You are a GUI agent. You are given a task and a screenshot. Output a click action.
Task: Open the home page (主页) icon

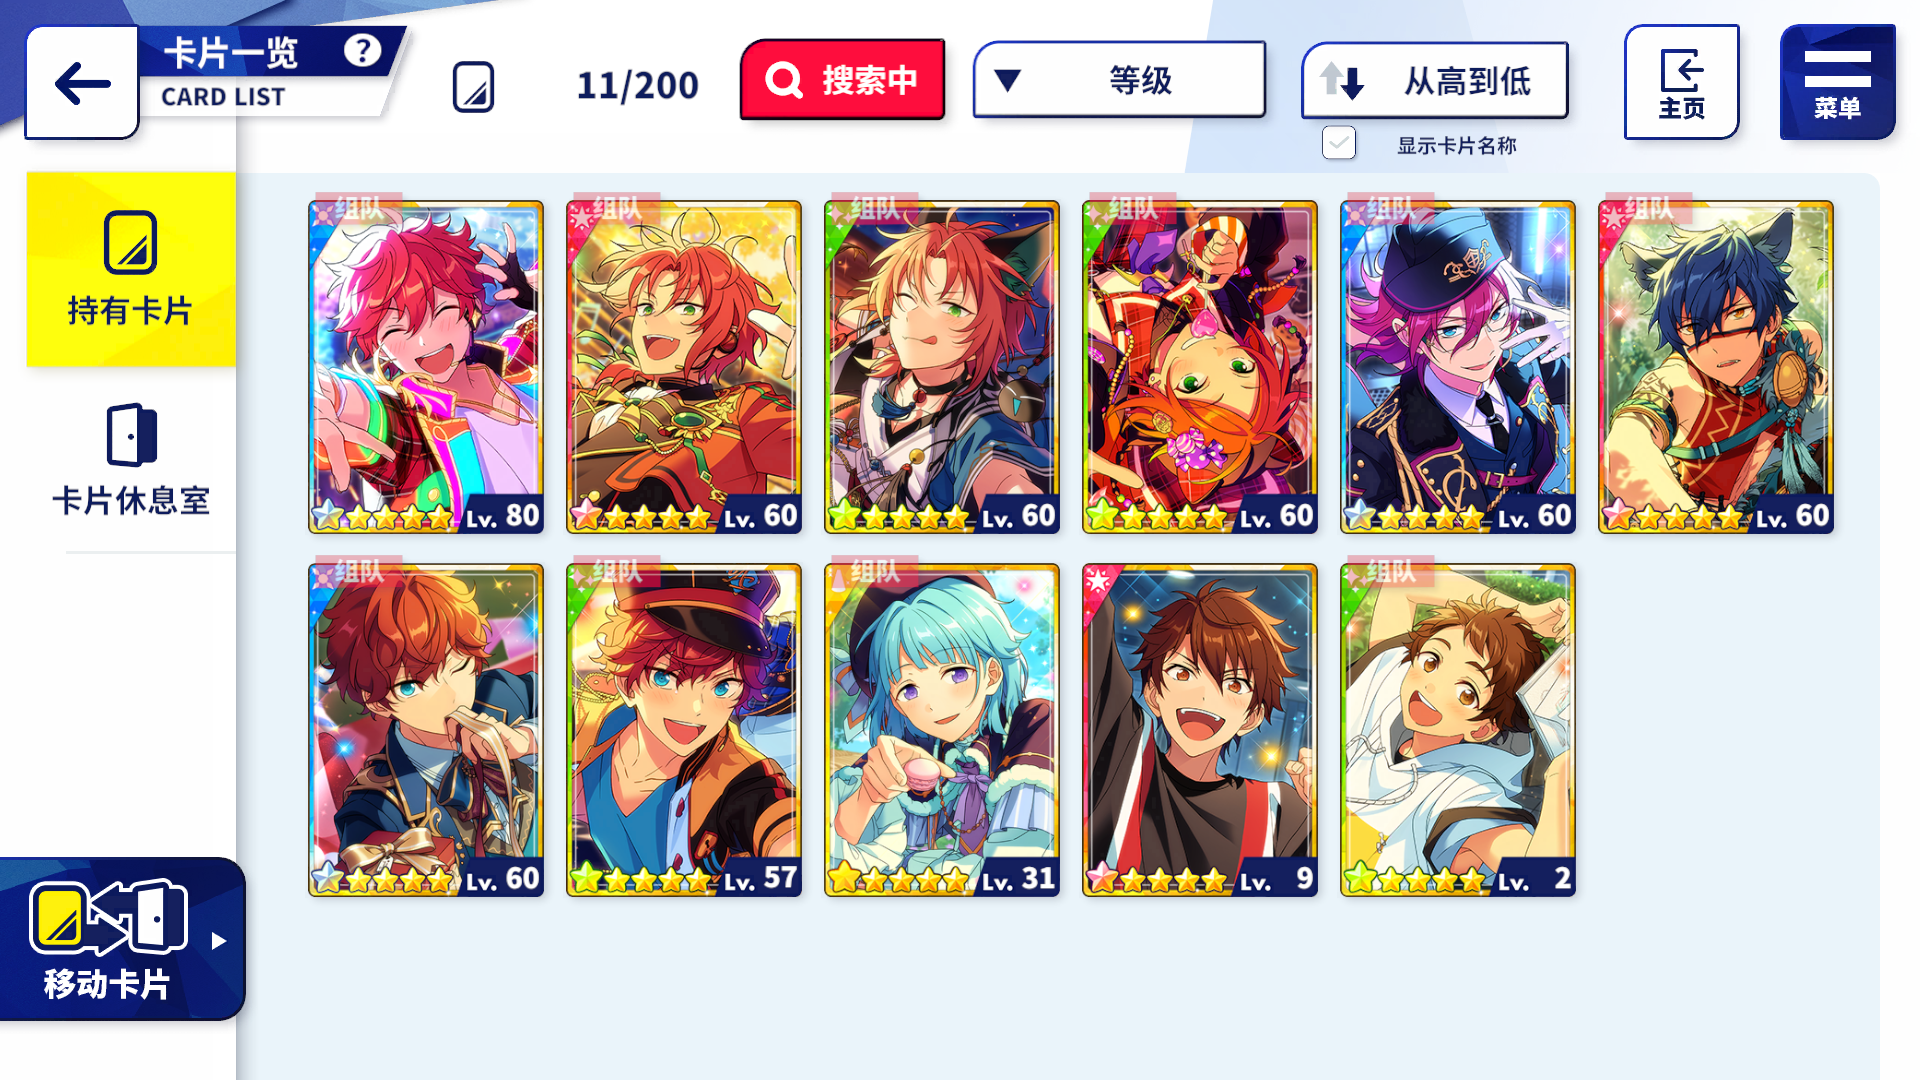tap(1681, 83)
